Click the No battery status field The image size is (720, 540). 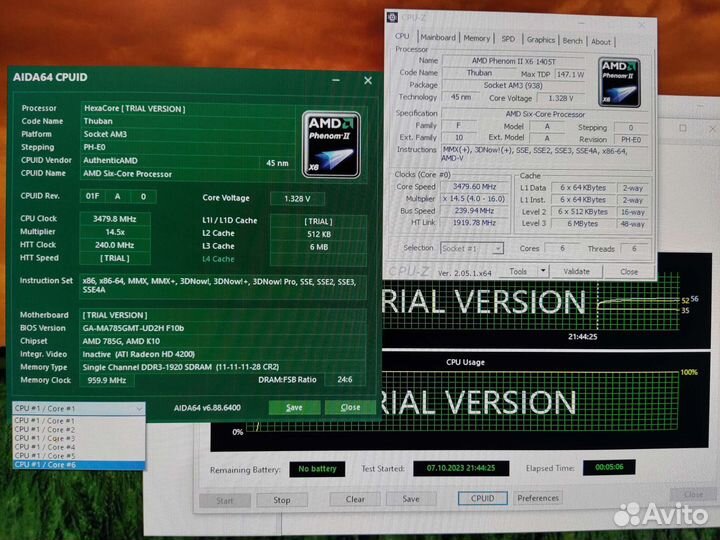[x=317, y=469]
